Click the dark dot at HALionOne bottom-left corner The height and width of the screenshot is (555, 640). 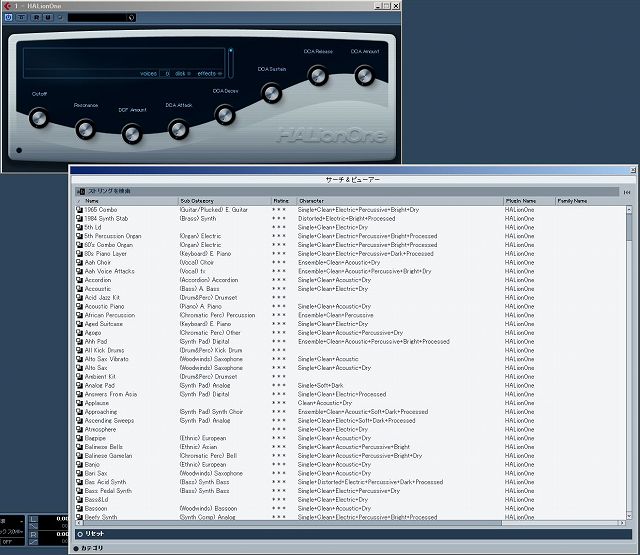point(19,150)
